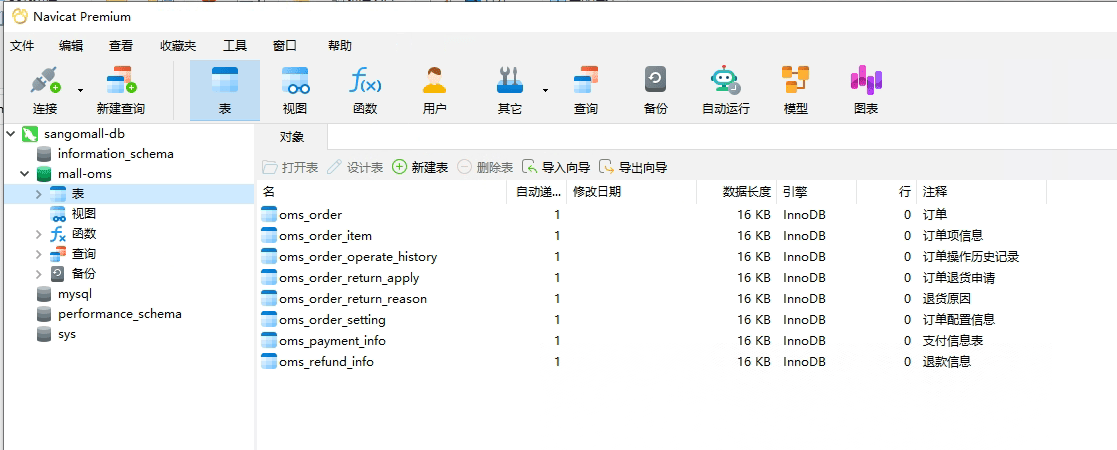
Task: Open the 图表 (Chart) toolbar icon
Action: pos(866,90)
